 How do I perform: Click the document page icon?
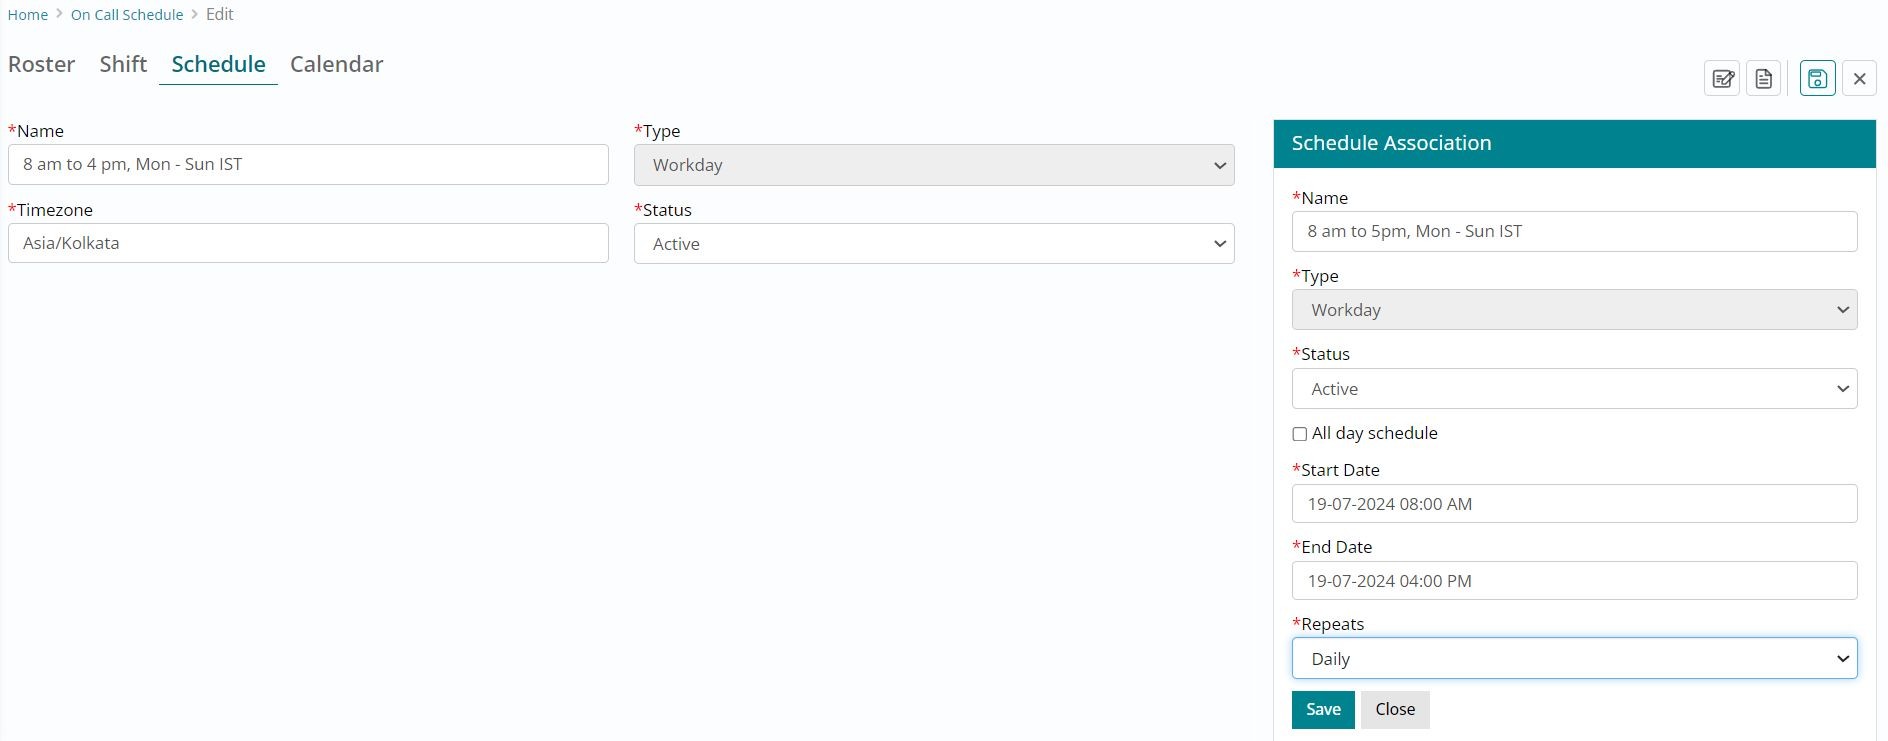1764,79
